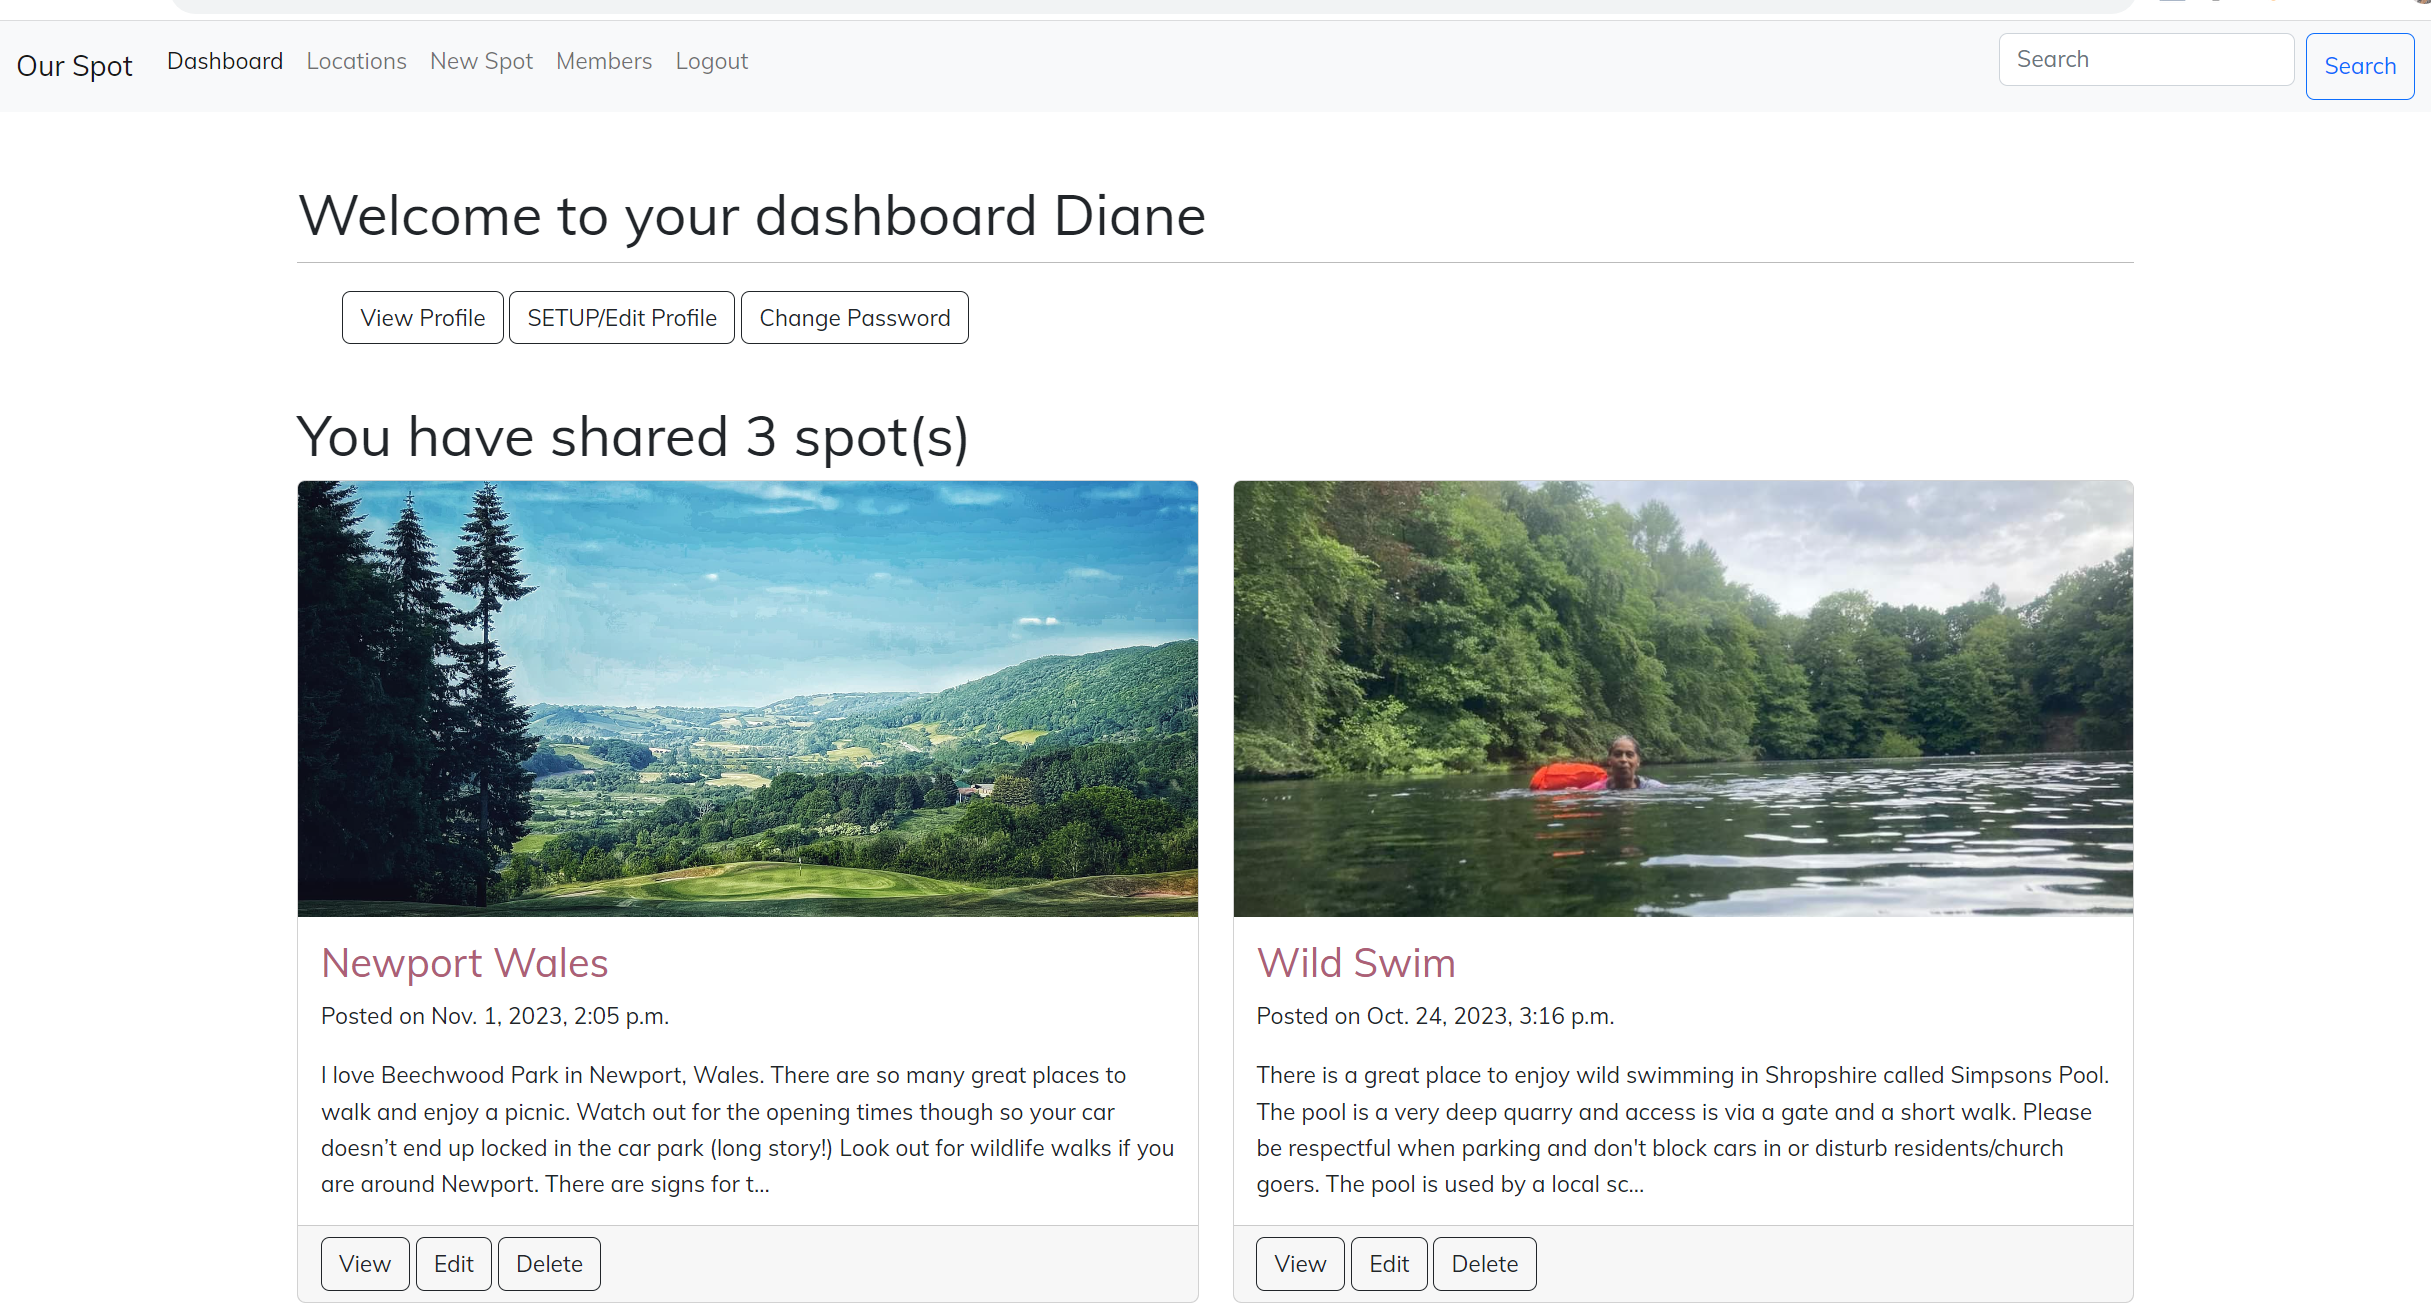Click SETUP/Edit Profile
Image resolution: width=2431 pixels, height=1314 pixels.
click(621, 317)
